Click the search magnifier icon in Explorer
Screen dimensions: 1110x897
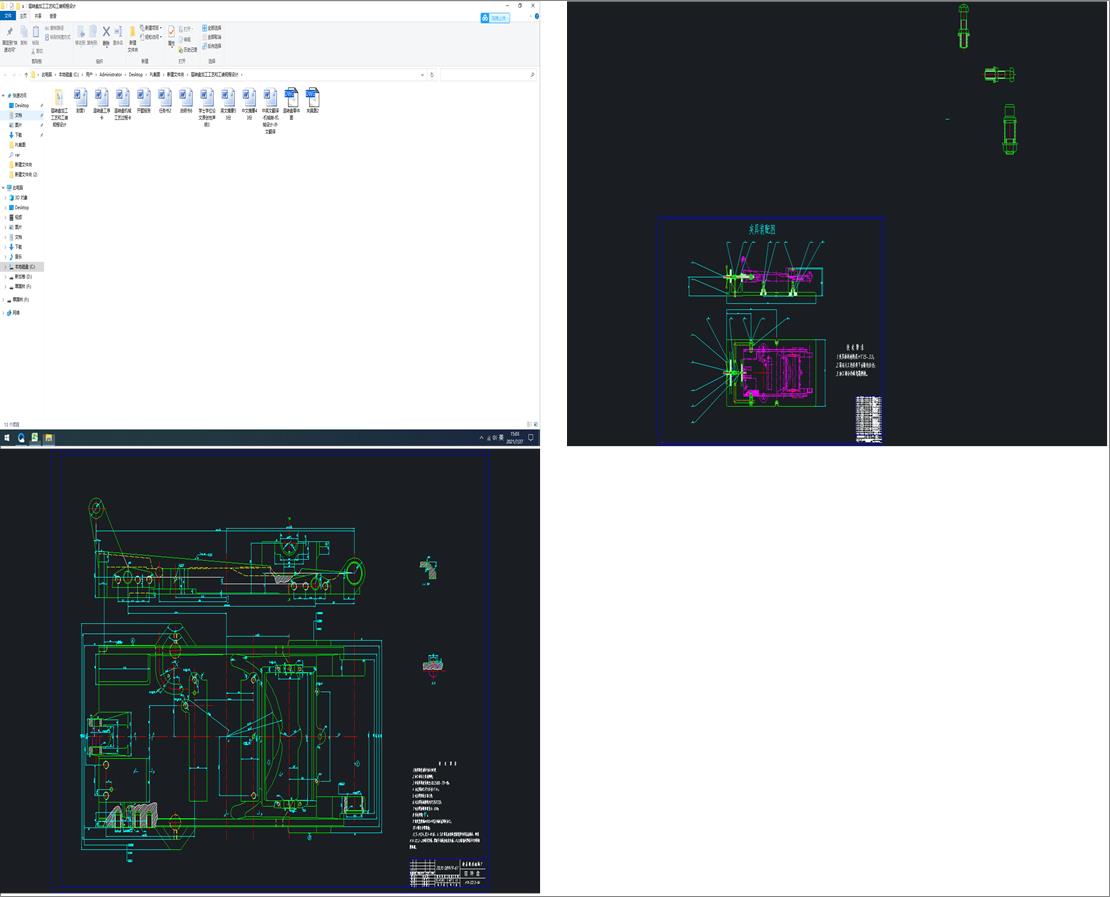[532, 74]
